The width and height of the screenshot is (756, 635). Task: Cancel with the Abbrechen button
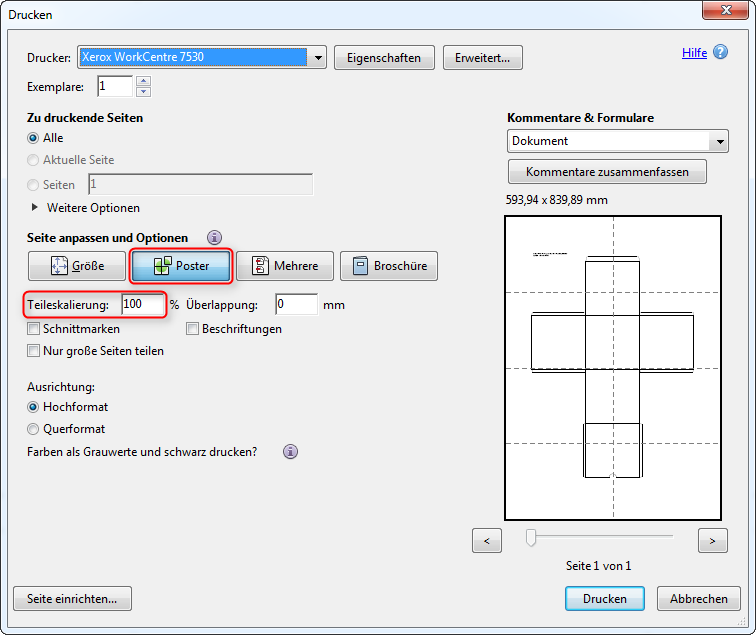point(699,599)
